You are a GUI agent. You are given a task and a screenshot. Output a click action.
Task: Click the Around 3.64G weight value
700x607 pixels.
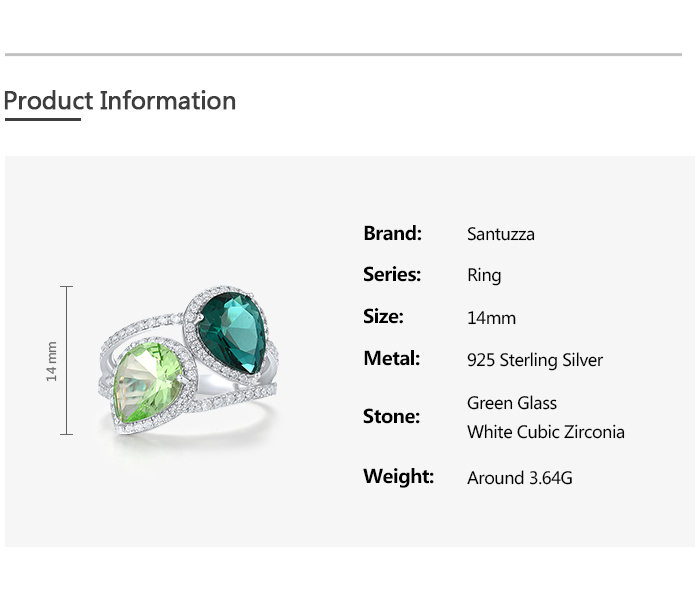[x=520, y=478]
